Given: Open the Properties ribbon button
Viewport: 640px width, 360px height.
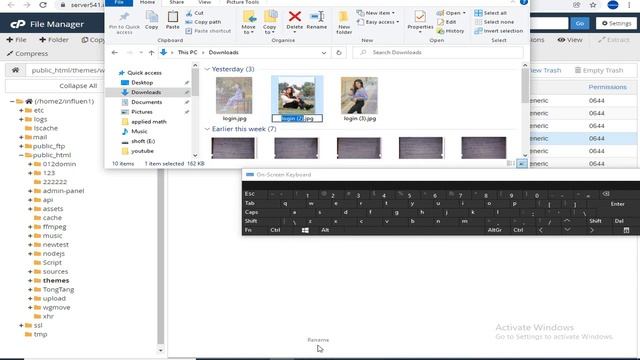Looking at the screenshot, I should pos(420,22).
